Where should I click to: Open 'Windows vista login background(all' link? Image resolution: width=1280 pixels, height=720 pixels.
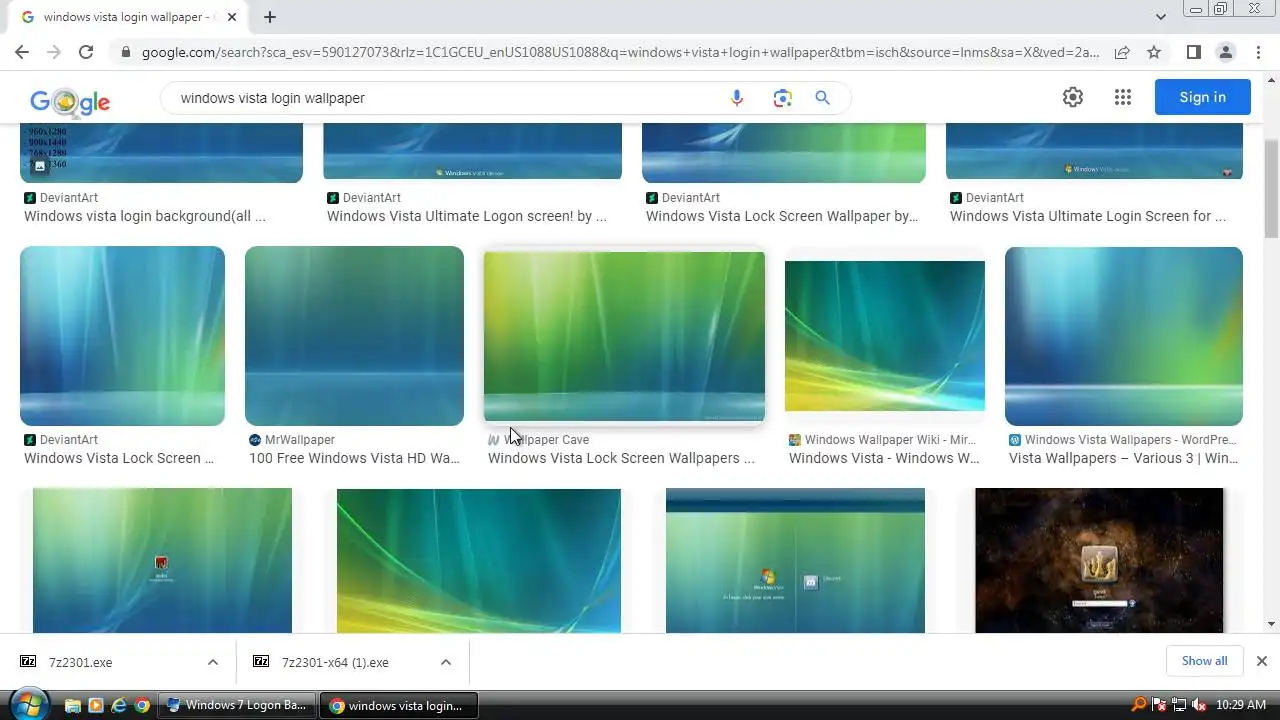click(x=145, y=216)
